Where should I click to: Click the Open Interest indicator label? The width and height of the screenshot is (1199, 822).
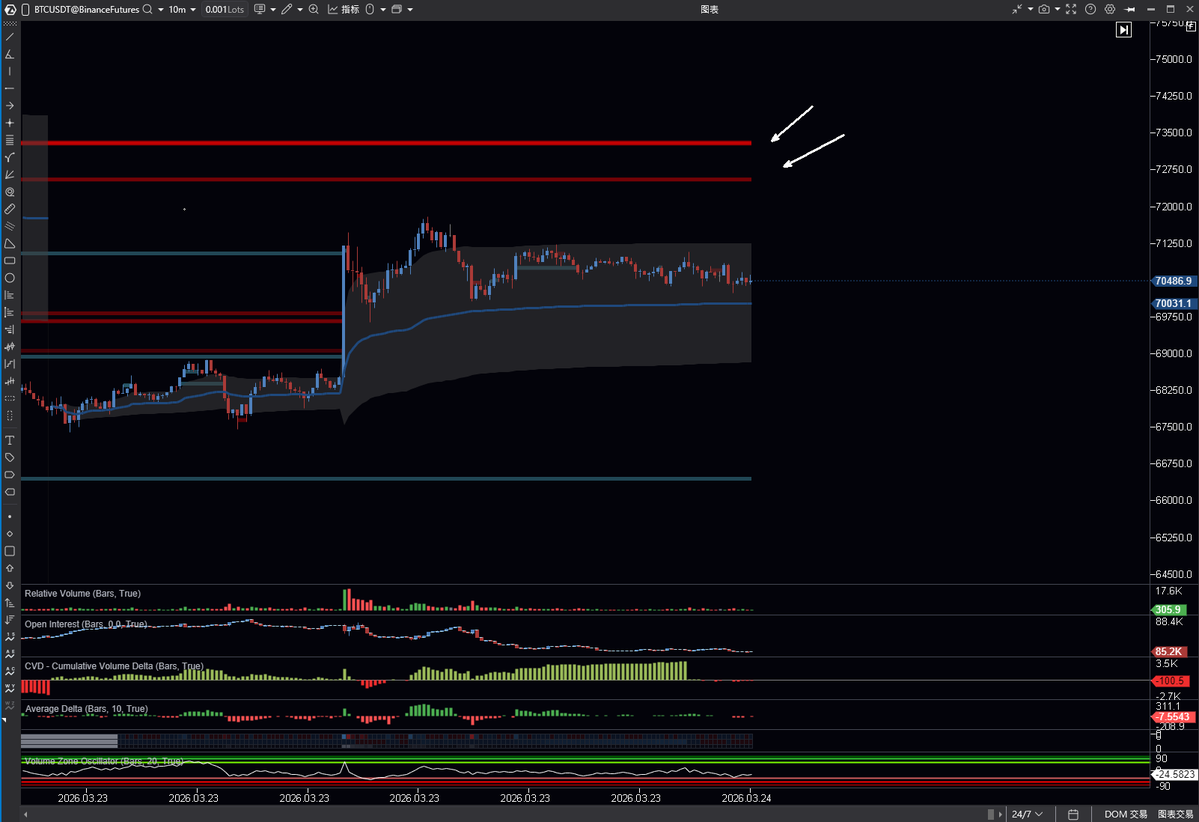point(86,624)
